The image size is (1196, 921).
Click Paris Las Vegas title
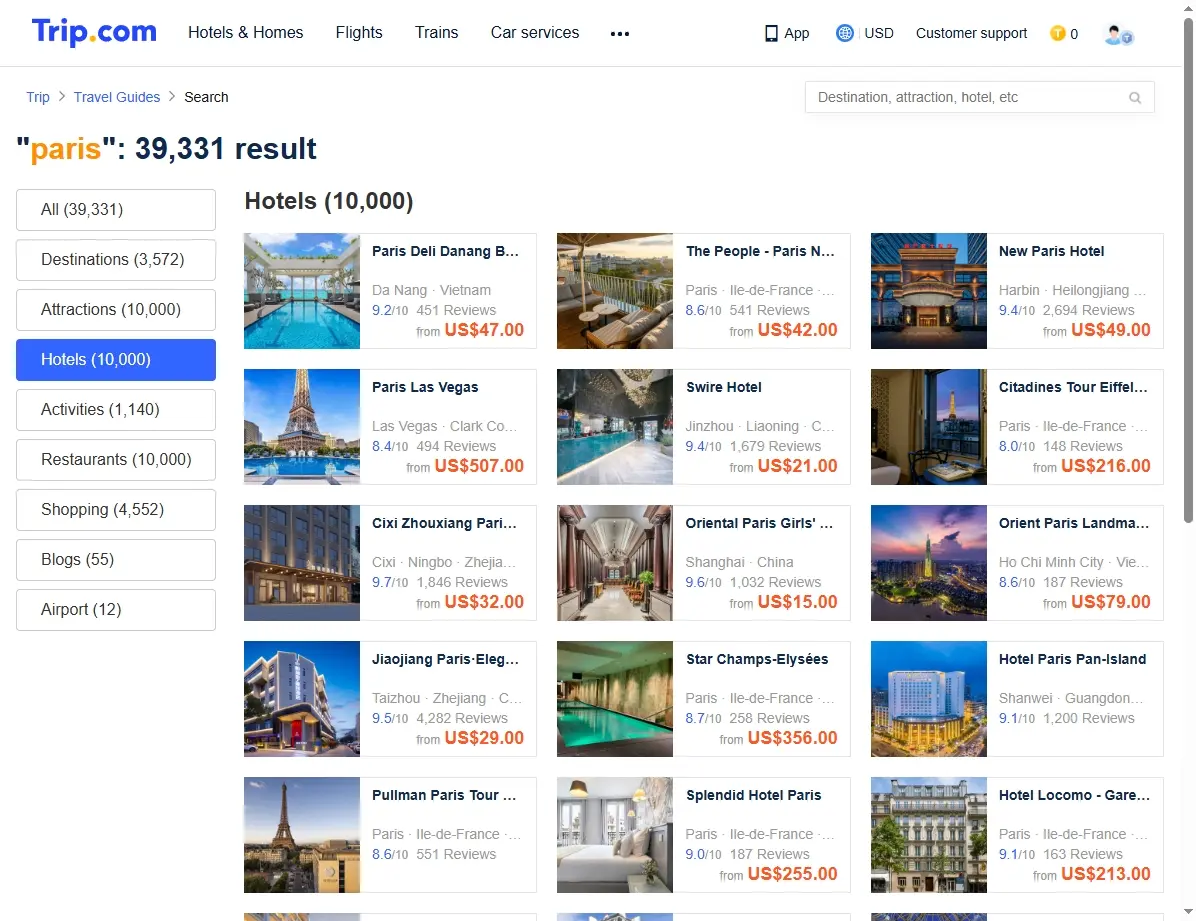pos(425,387)
